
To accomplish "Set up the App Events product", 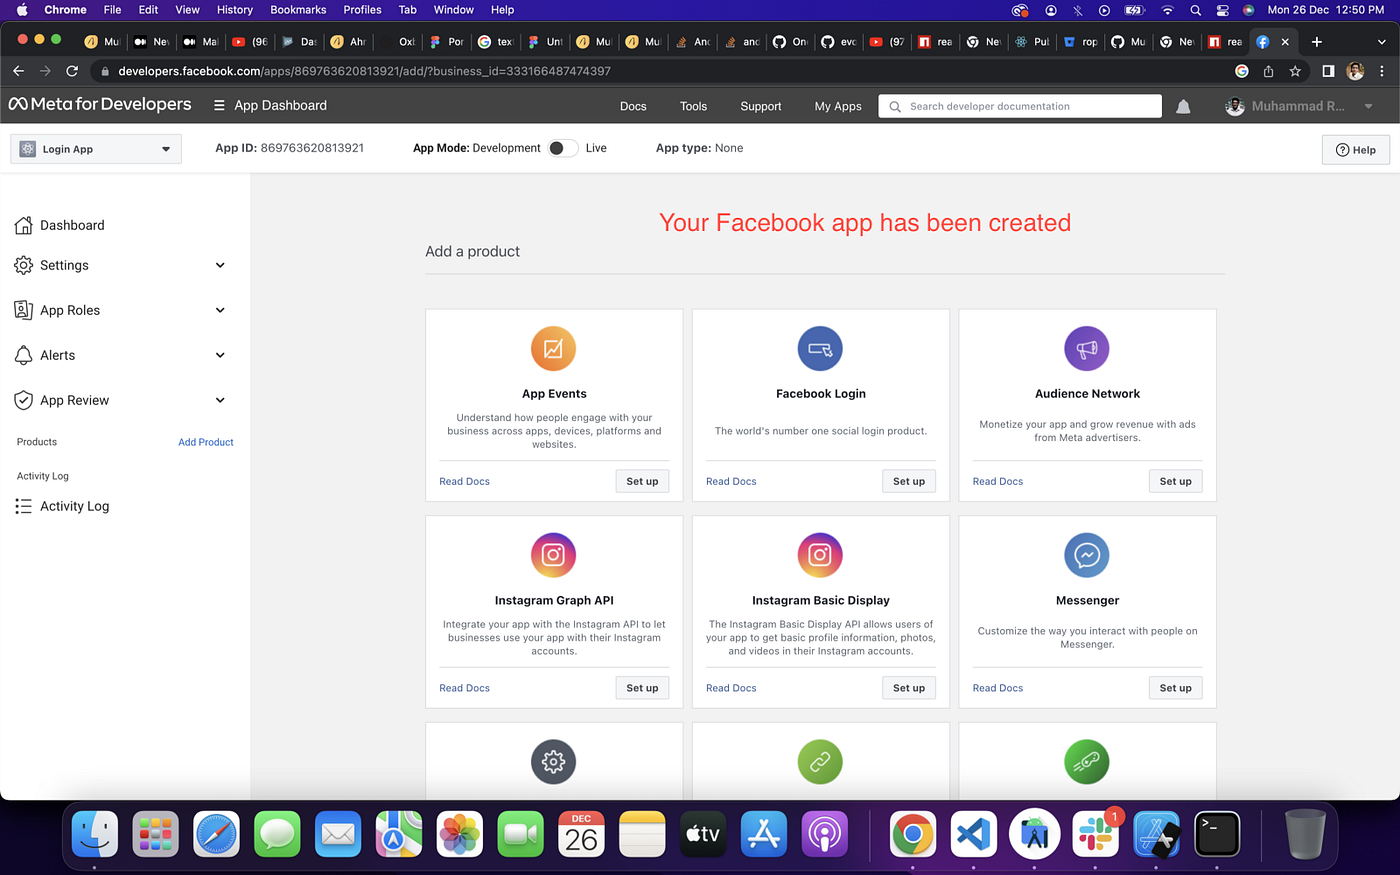I will [x=642, y=481].
